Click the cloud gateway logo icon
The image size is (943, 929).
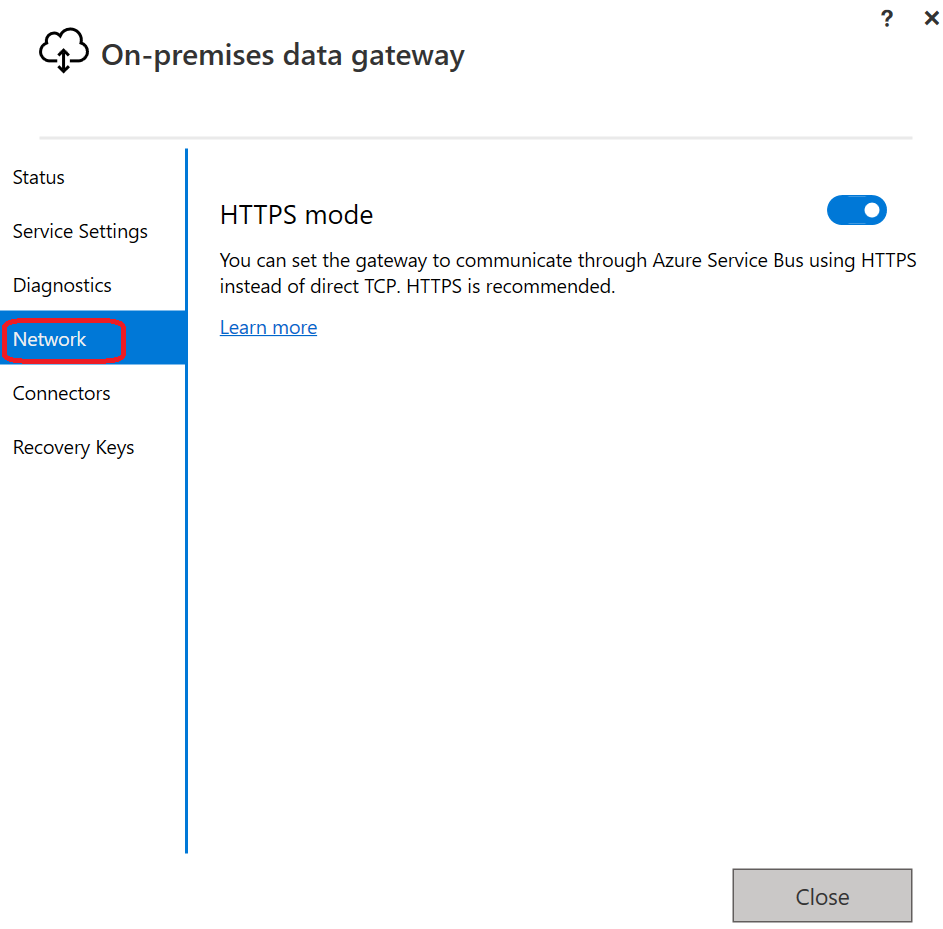[64, 51]
